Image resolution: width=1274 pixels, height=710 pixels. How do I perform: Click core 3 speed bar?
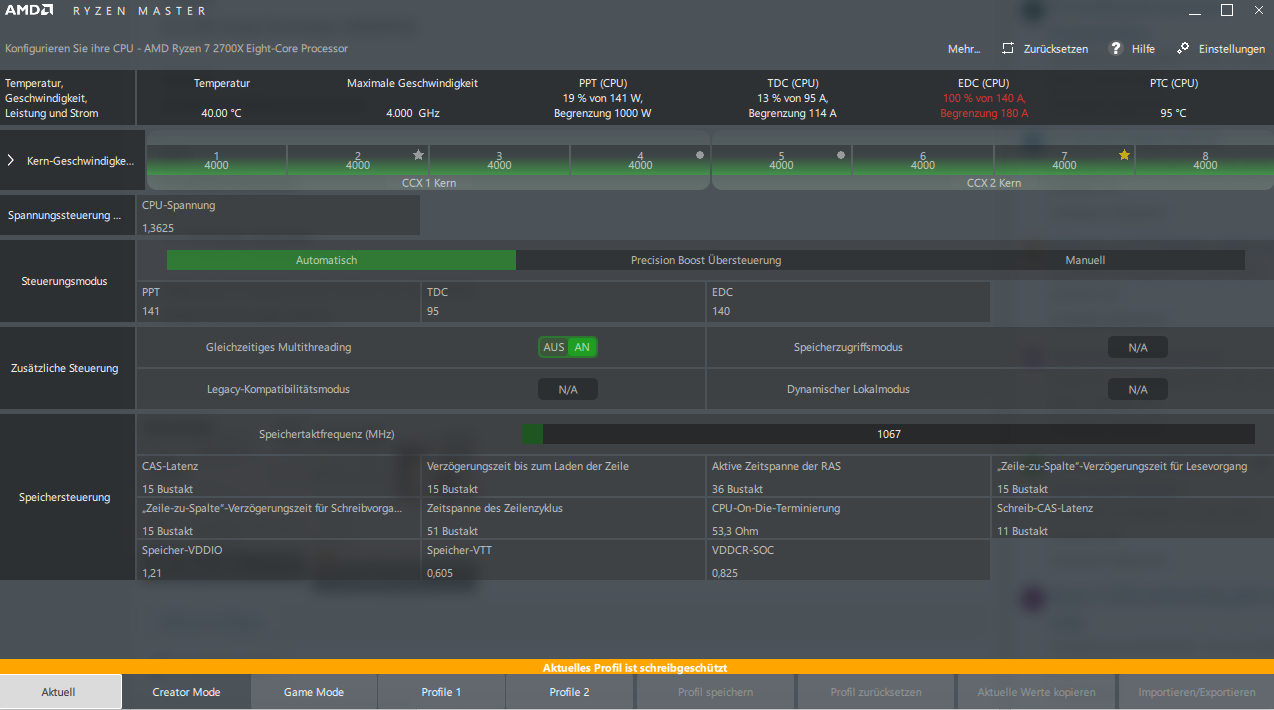click(x=499, y=161)
